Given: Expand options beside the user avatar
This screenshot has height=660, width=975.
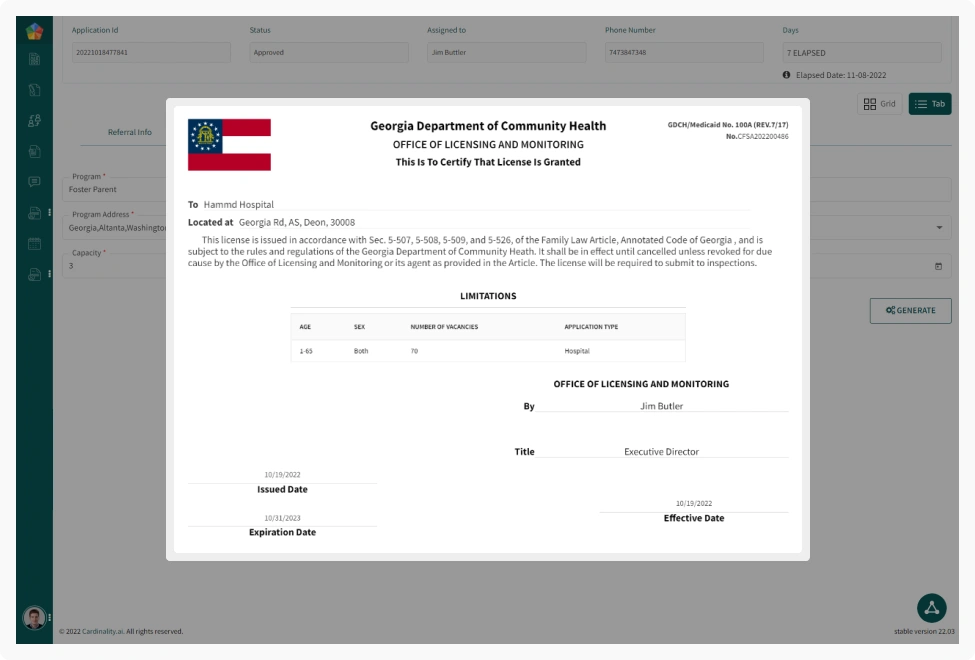Looking at the screenshot, I should click(x=49, y=618).
